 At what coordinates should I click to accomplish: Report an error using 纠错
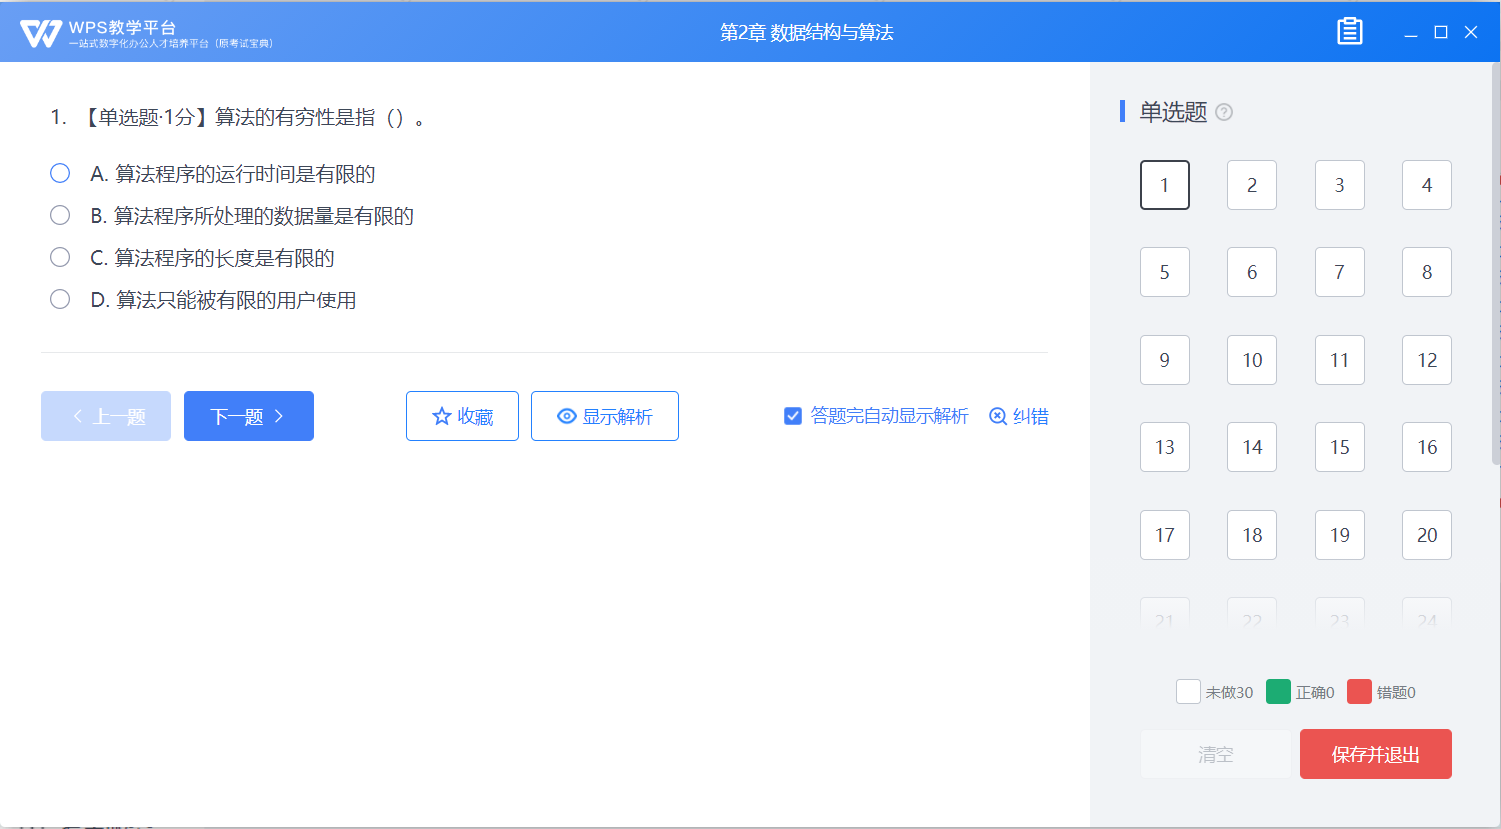(1018, 416)
